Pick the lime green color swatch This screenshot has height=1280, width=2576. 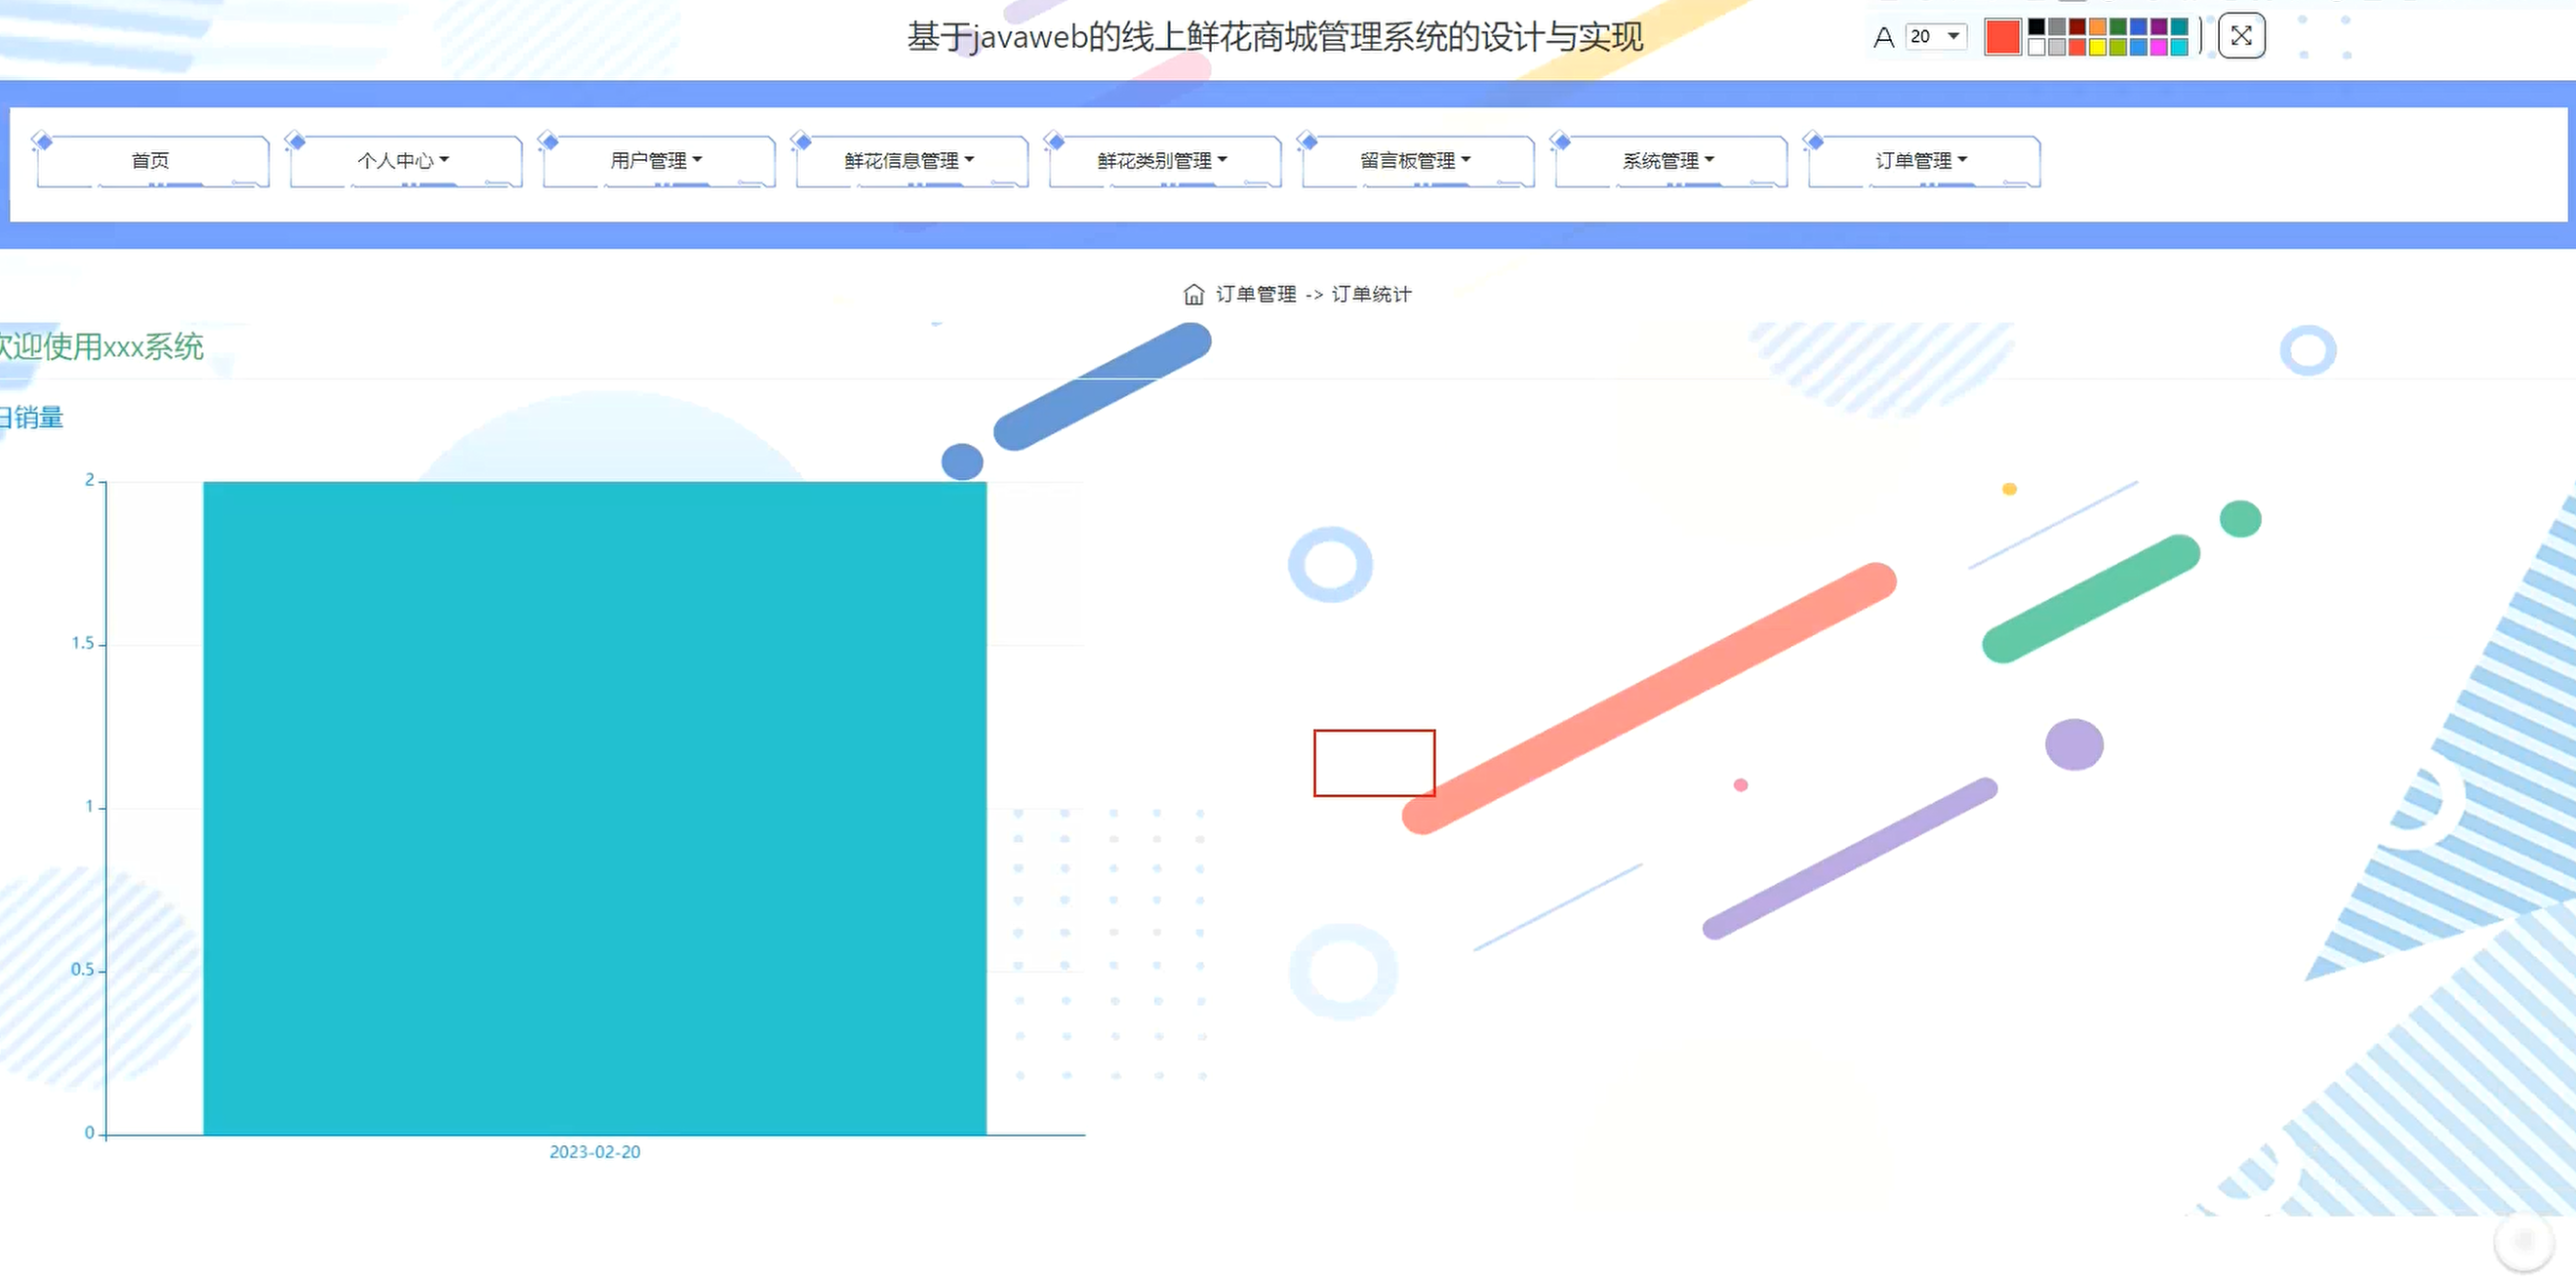tap(2119, 47)
